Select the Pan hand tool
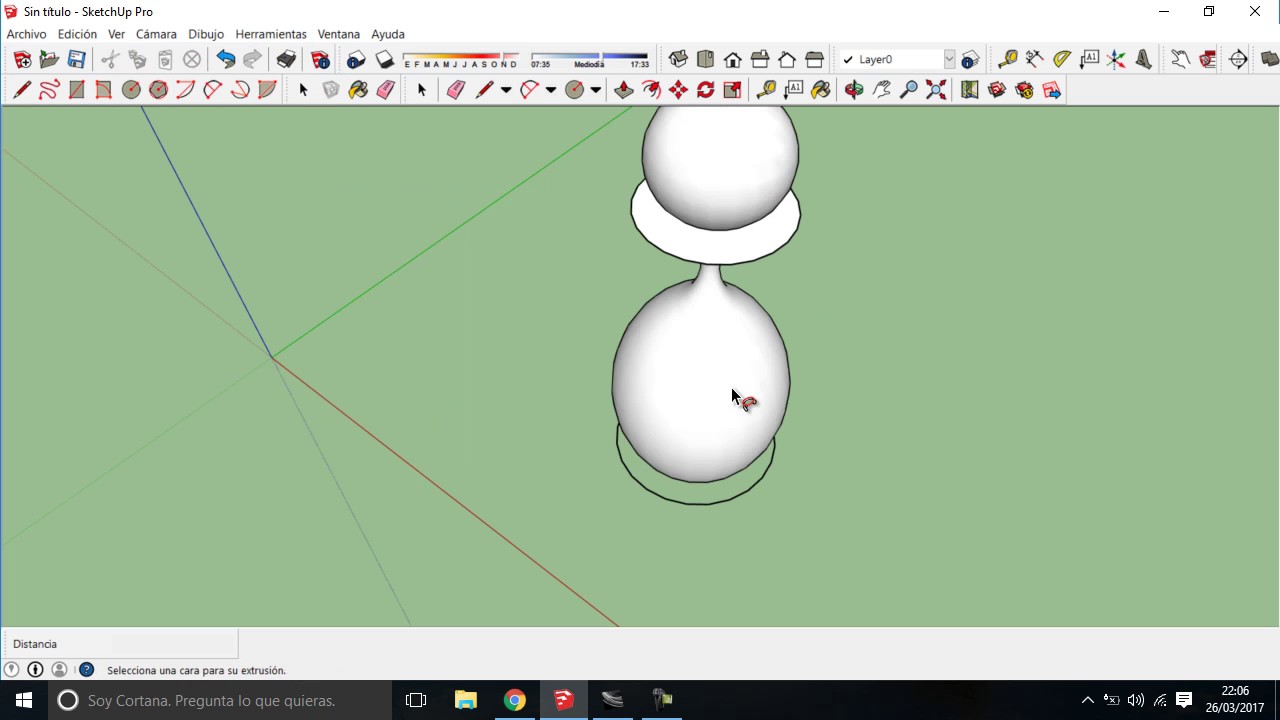This screenshot has width=1280, height=720. 881,90
